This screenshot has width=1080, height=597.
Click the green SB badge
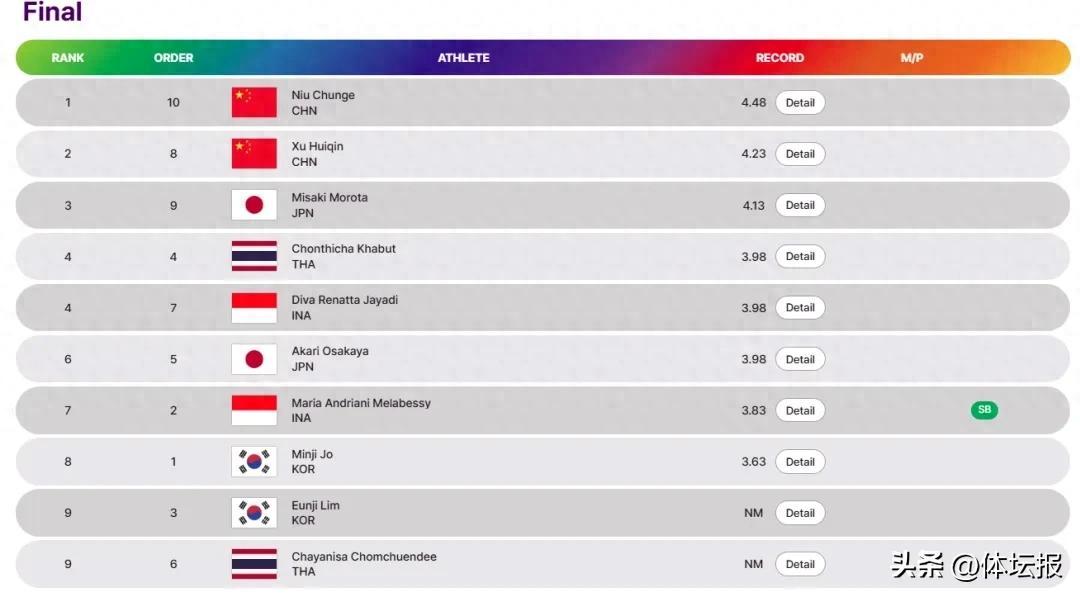[x=984, y=410]
